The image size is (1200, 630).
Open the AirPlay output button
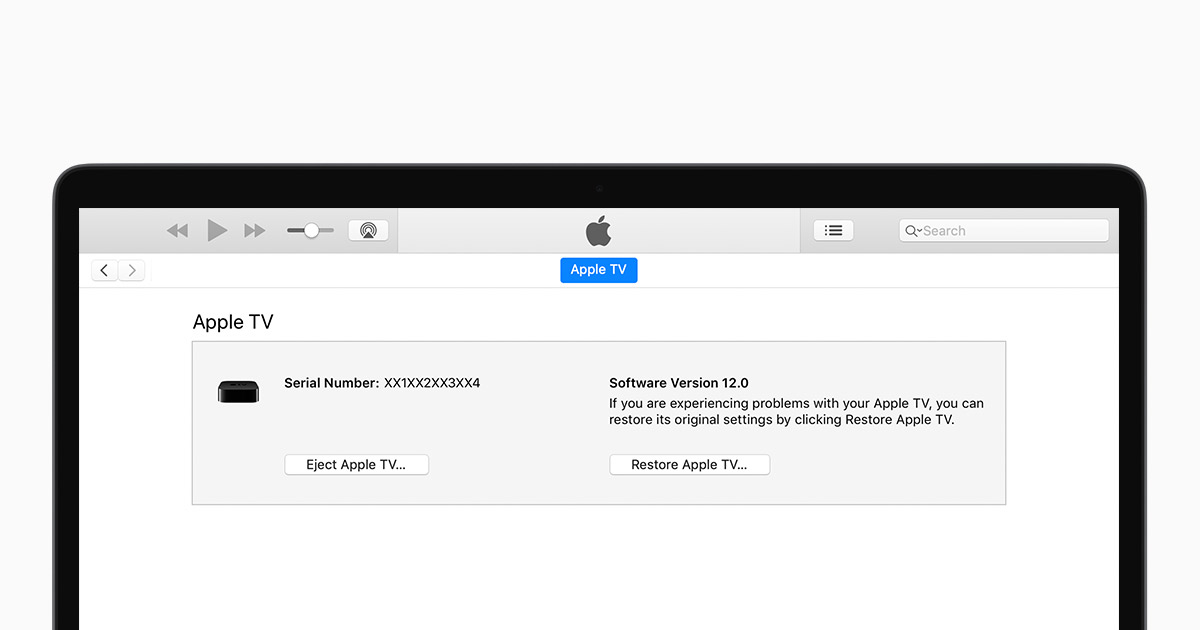[368, 231]
